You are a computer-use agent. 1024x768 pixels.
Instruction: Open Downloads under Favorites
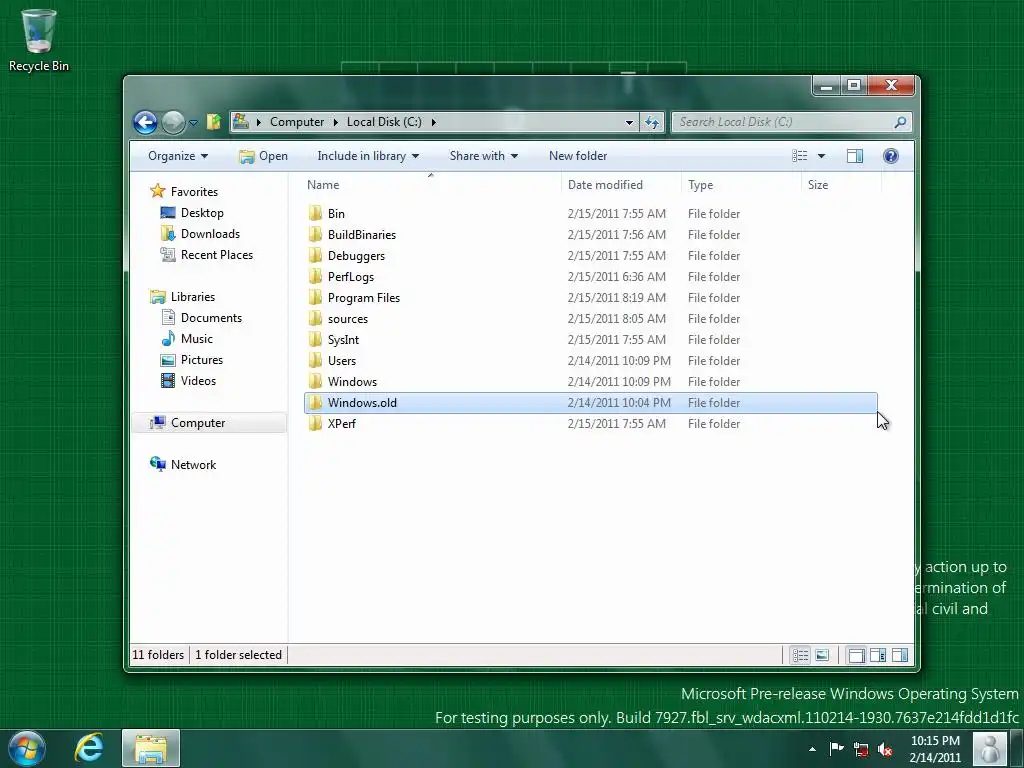click(x=210, y=234)
